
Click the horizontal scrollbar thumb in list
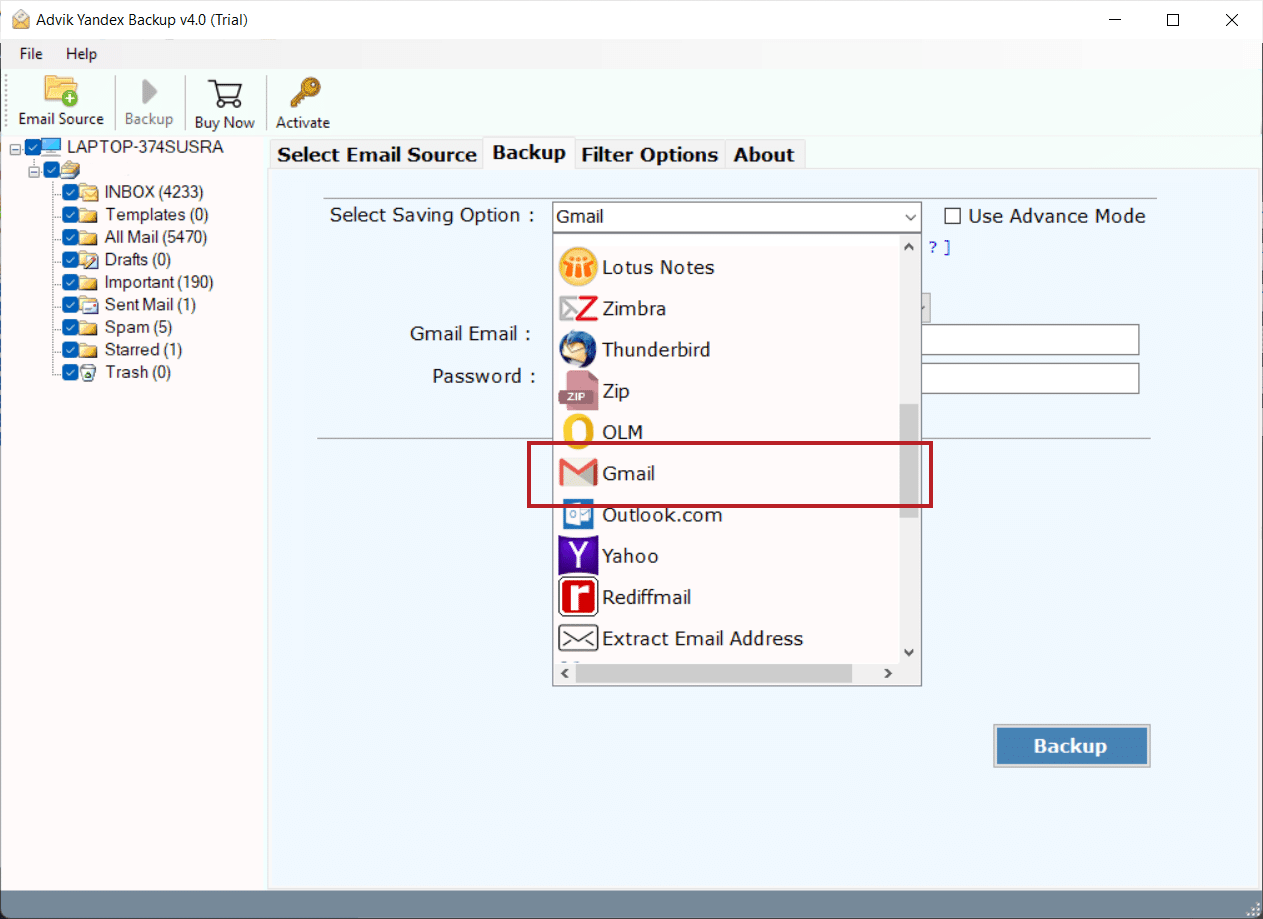tap(714, 674)
